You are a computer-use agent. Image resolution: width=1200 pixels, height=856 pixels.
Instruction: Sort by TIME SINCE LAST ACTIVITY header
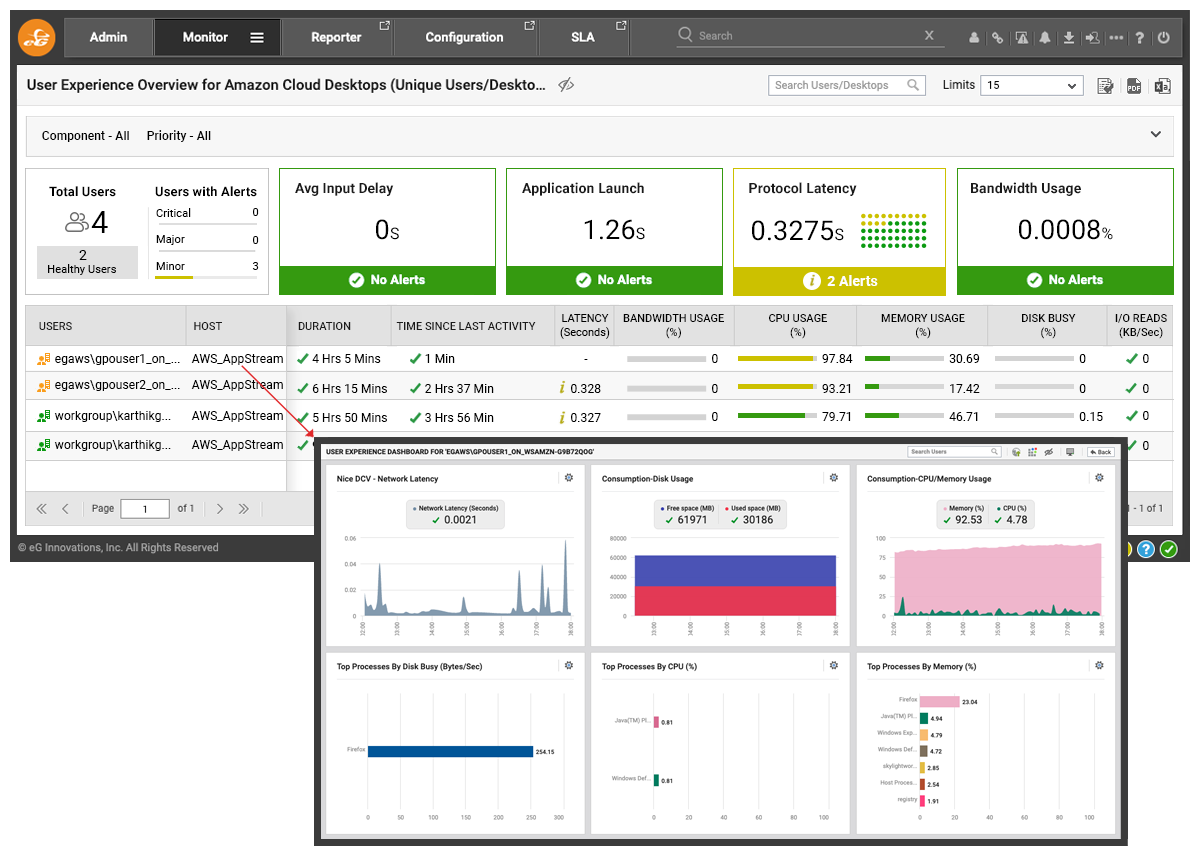[x=473, y=326]
